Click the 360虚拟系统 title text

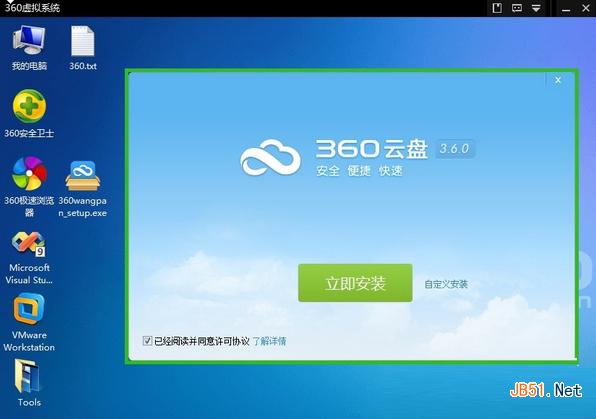click(x=32, y=8)
